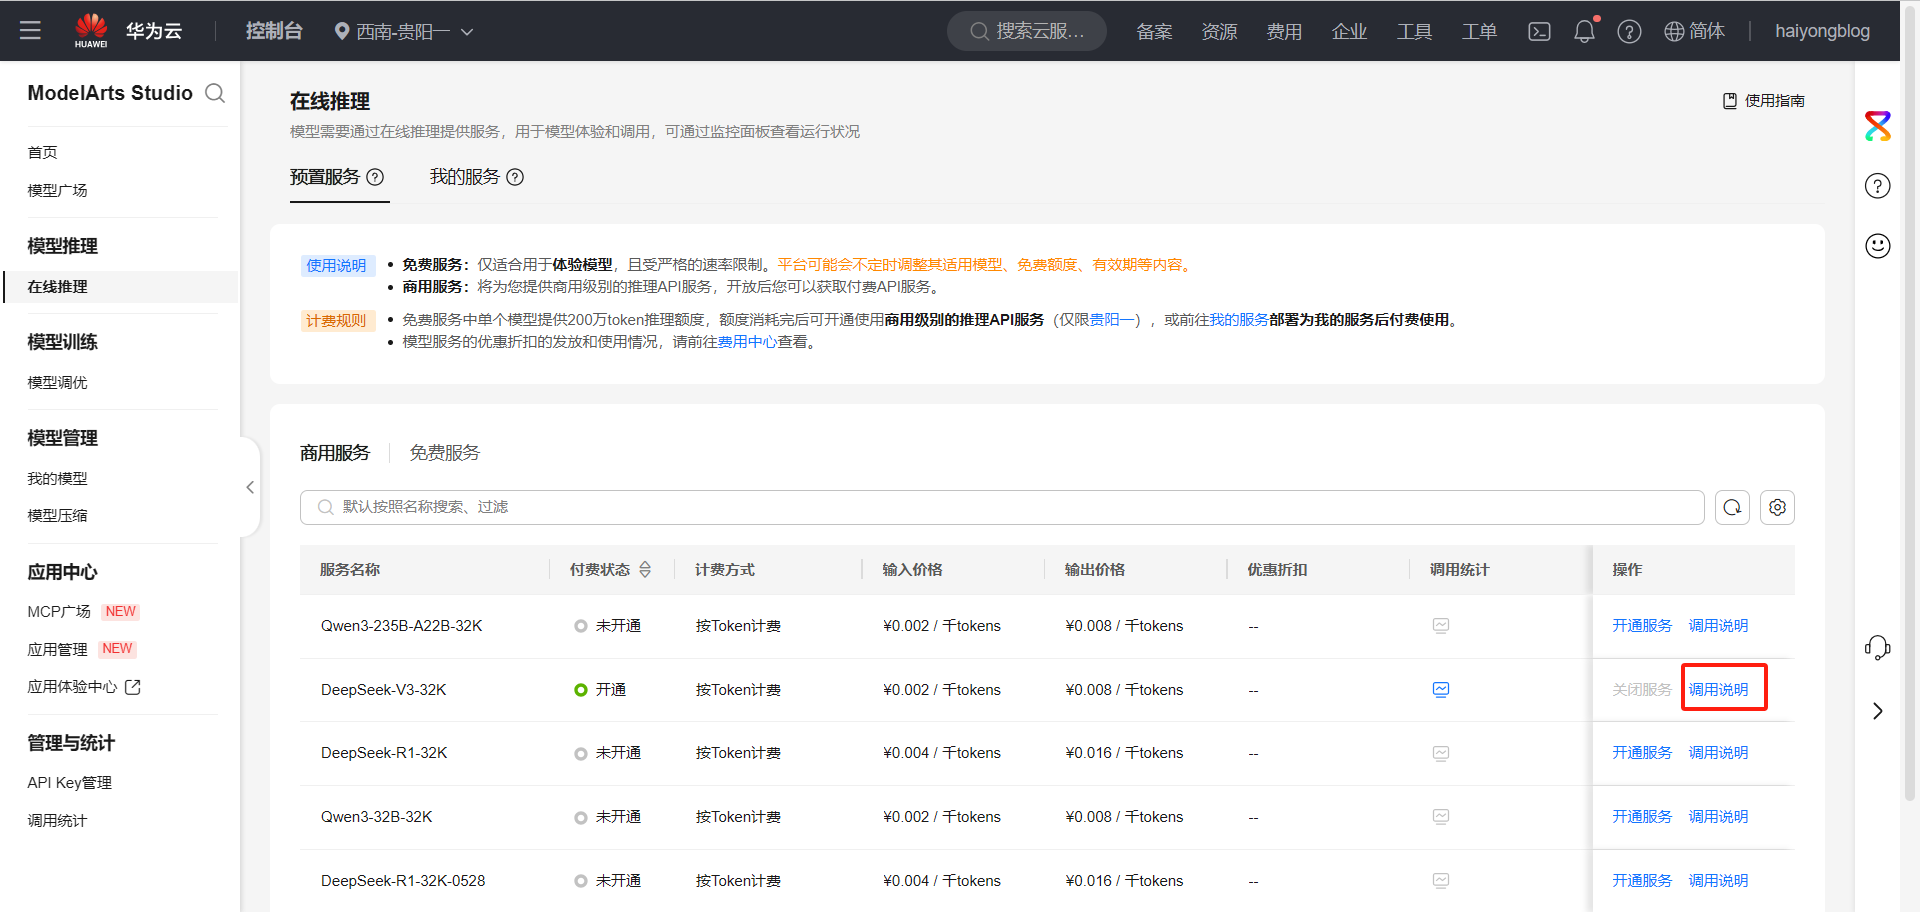The height and width of the screenshot is (912, 1920).
Task: Open the hamburger menu at top left
Action: (30, 31)
